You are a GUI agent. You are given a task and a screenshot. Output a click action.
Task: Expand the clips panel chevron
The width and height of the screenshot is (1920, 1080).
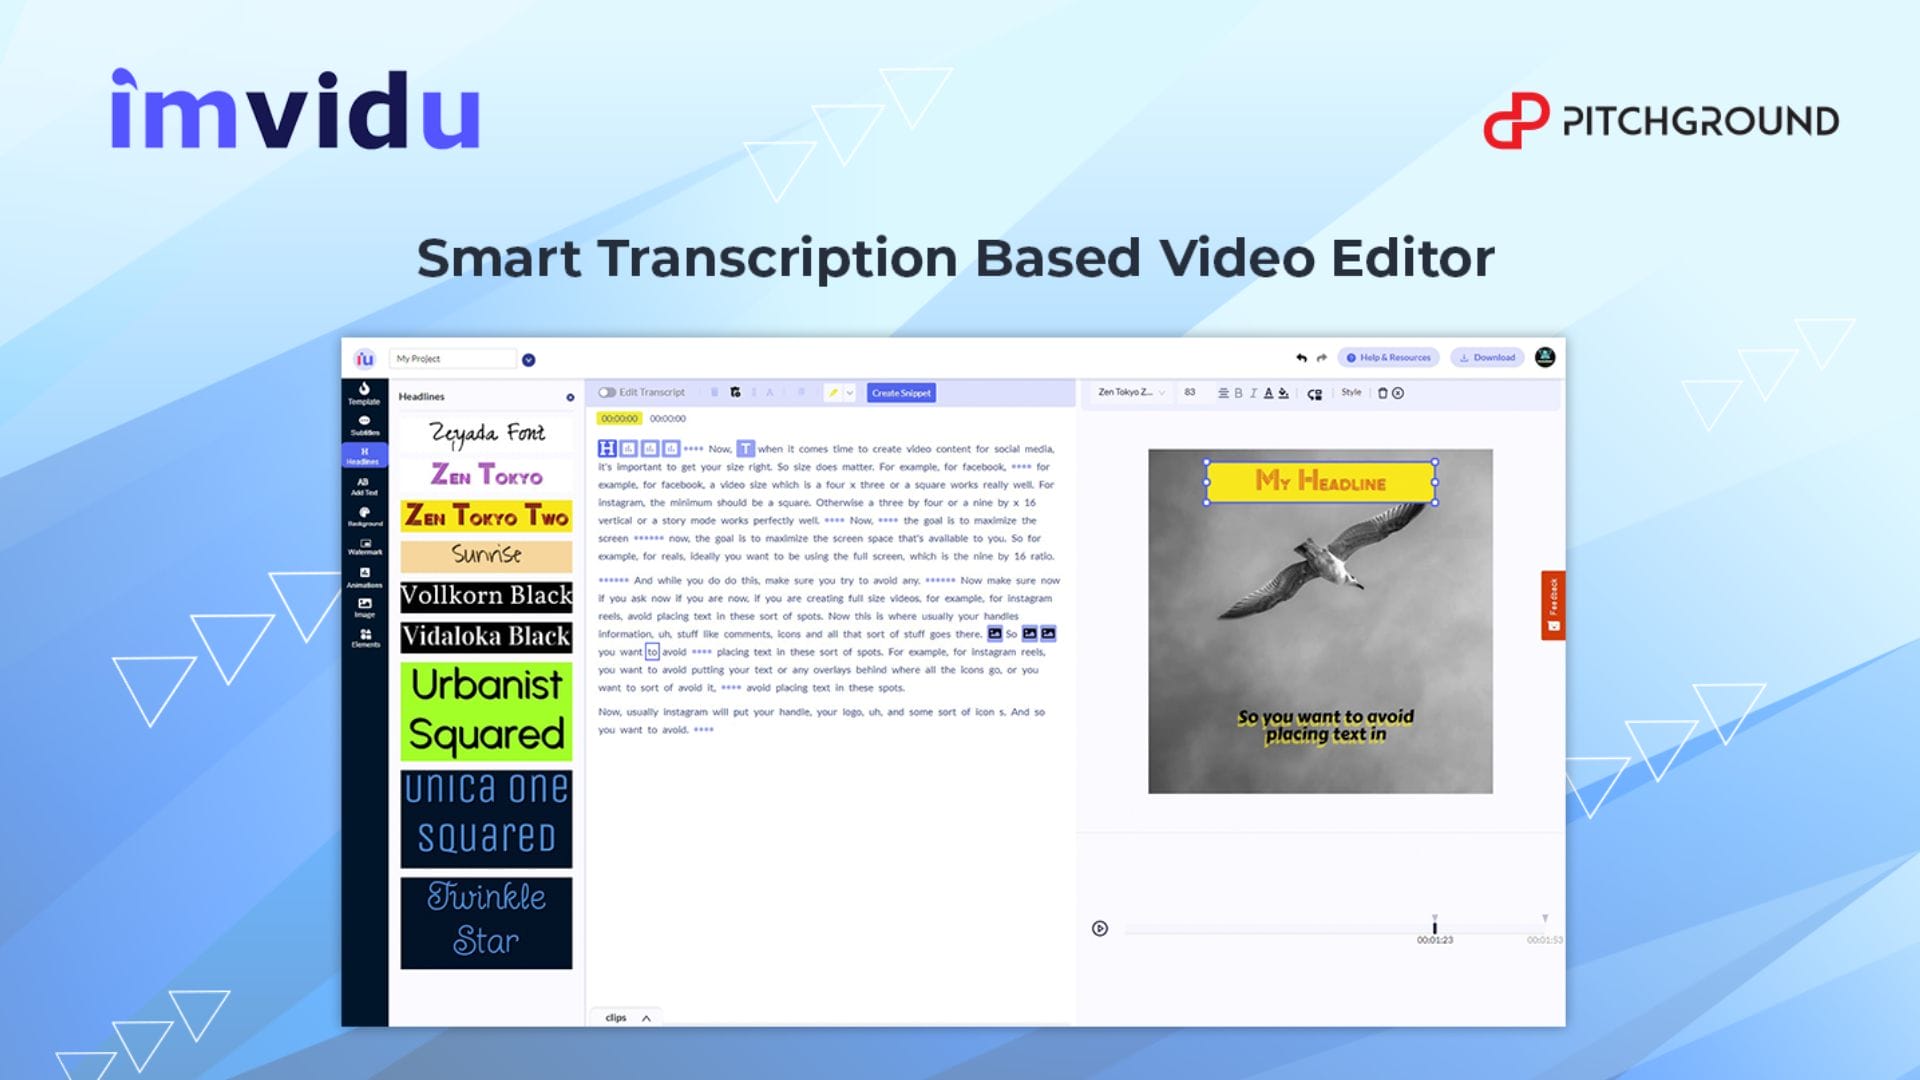646,1018
